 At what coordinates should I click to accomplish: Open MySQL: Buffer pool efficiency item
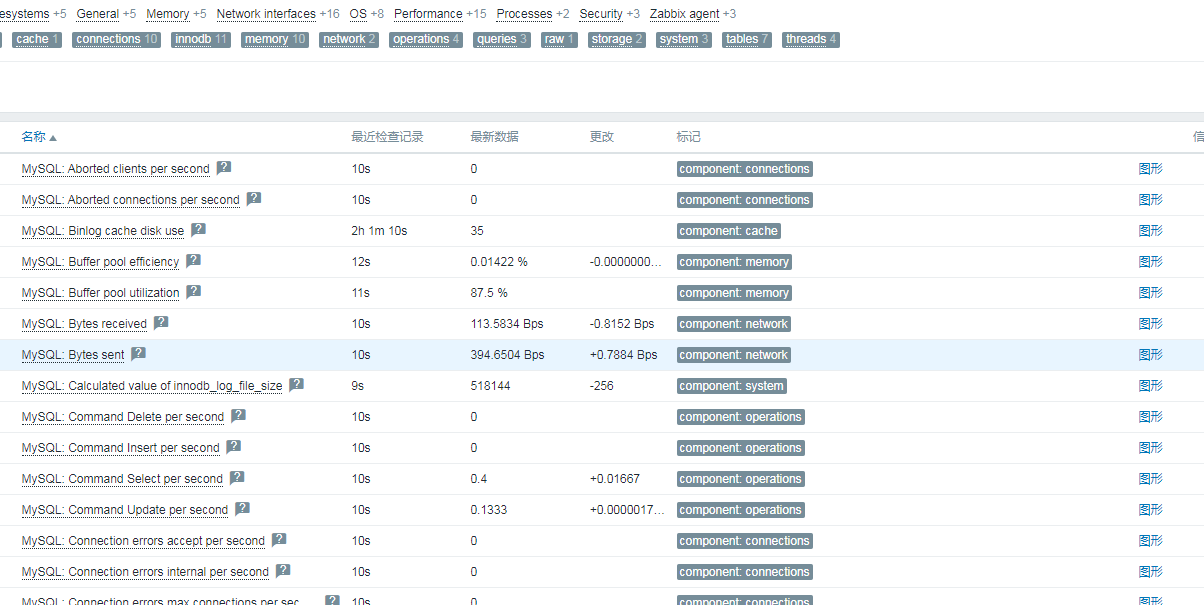(100, 262)
